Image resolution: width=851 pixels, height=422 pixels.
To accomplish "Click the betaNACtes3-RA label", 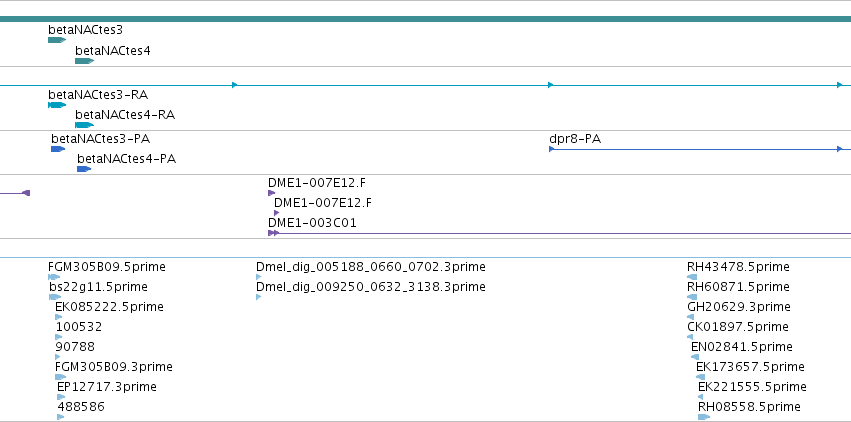I will [98, 95].
